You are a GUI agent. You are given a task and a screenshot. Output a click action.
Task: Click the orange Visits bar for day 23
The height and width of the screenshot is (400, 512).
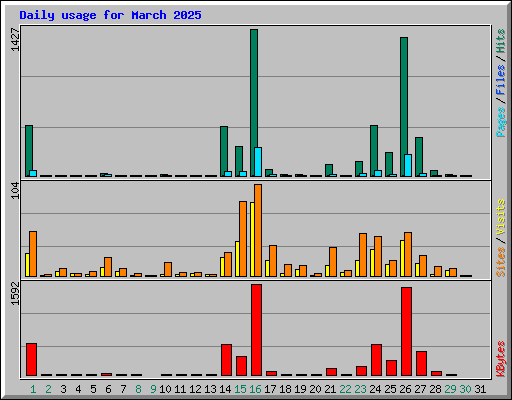point(363,255)
